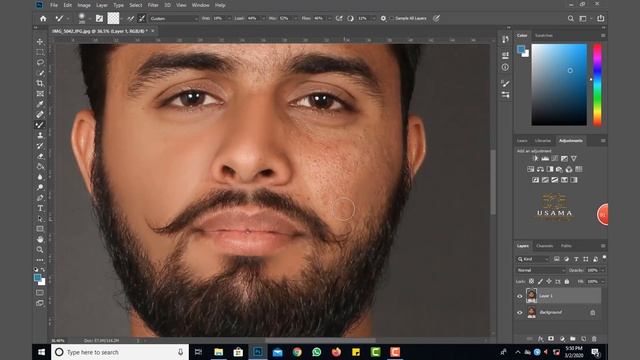Click the hue spectrum slider
The width and height of the screenshot is (640, 360).
597,84
